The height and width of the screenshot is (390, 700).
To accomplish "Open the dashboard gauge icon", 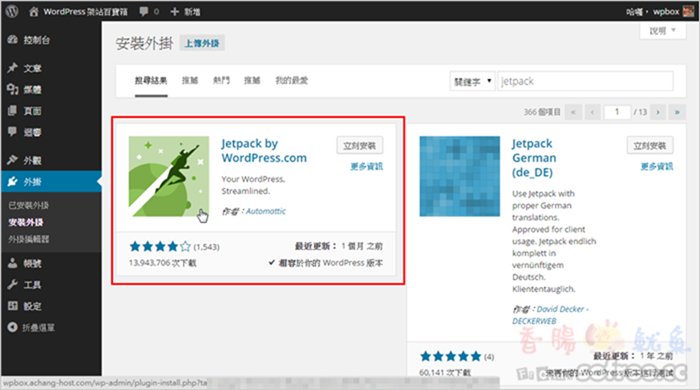I will click(x=12, y=40).
